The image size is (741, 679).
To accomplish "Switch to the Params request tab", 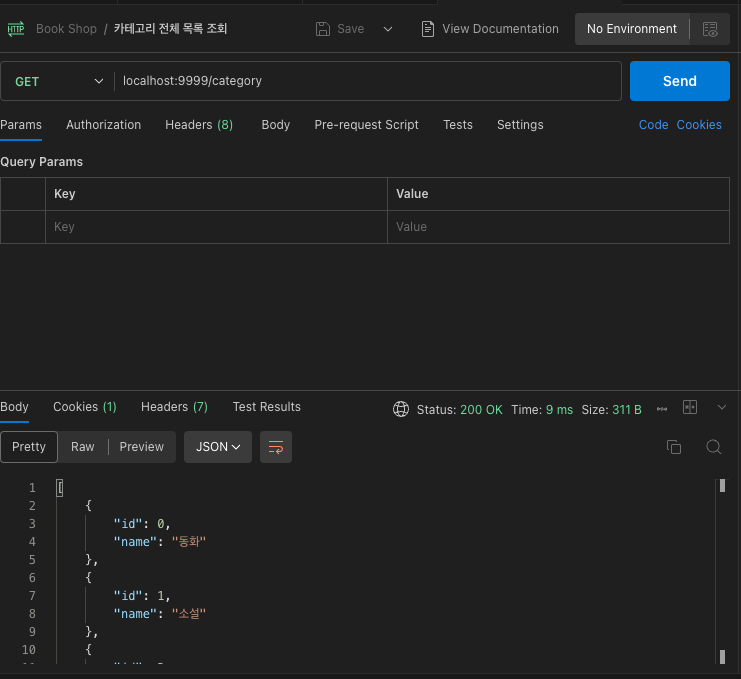I will pyautogui.click(x=21, y=125).
